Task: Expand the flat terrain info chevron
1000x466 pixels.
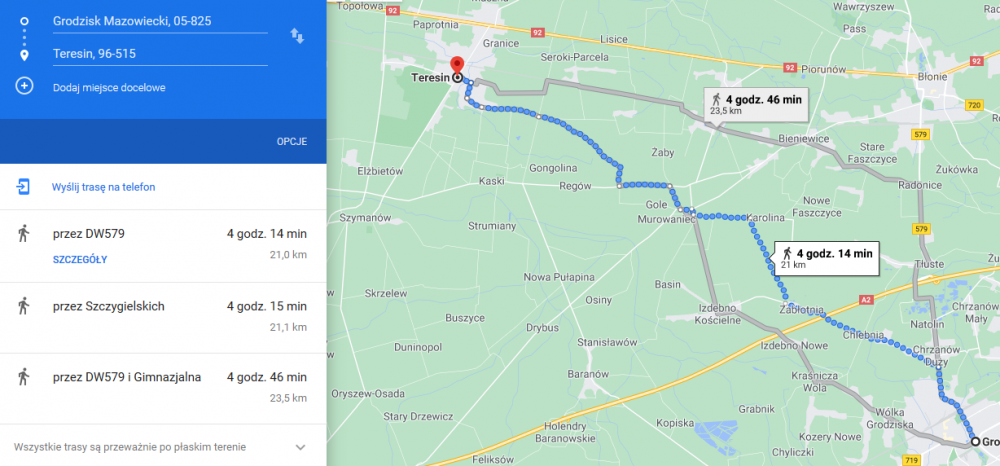Action: (300, 447)
